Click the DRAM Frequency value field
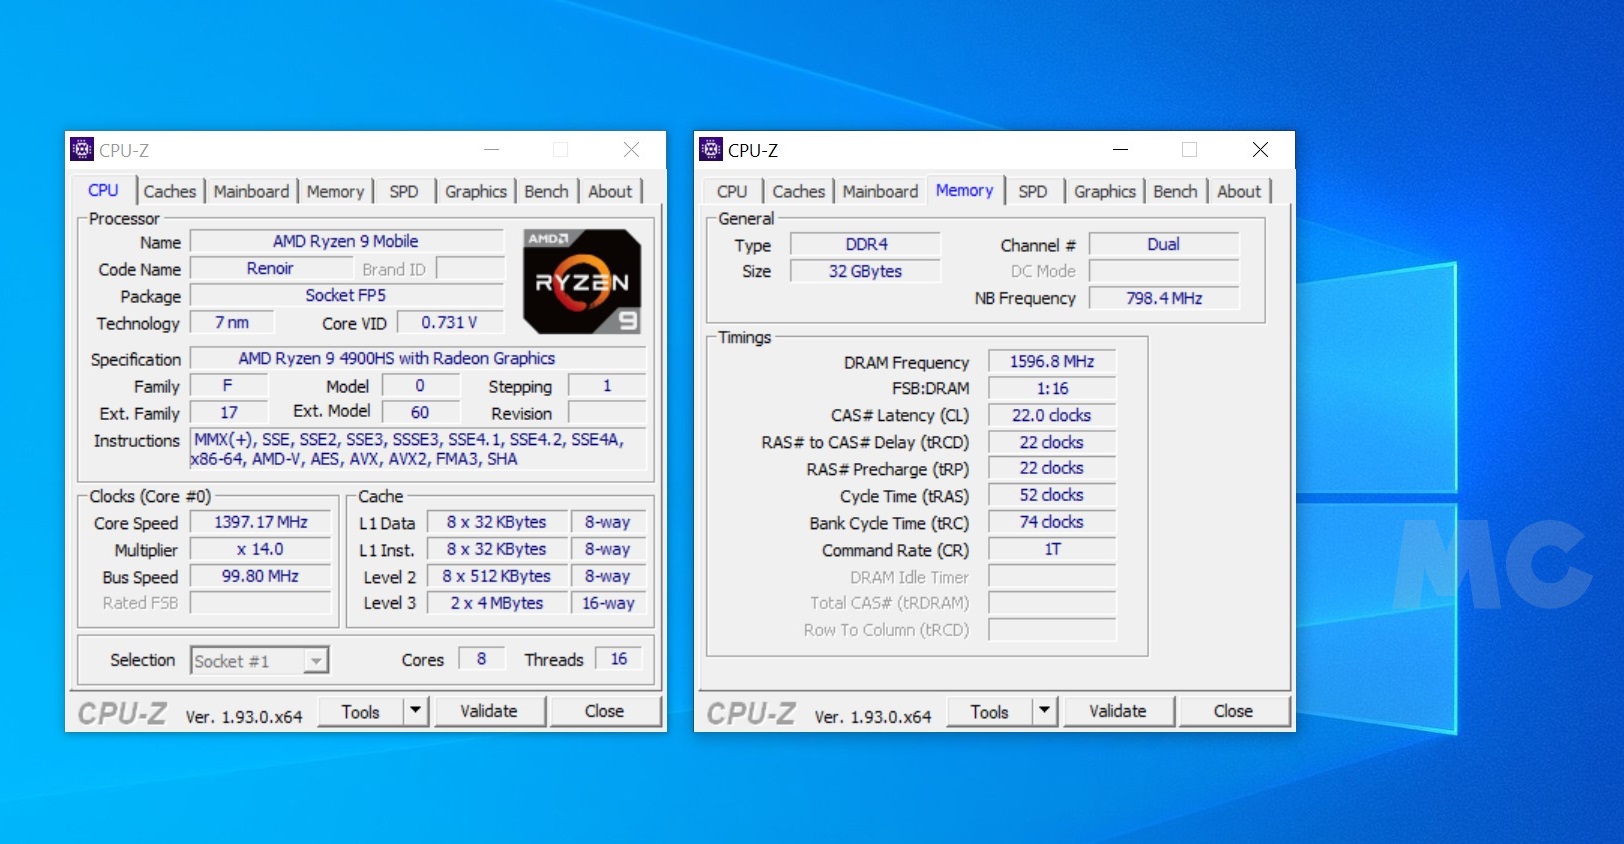 [1051, 362]
